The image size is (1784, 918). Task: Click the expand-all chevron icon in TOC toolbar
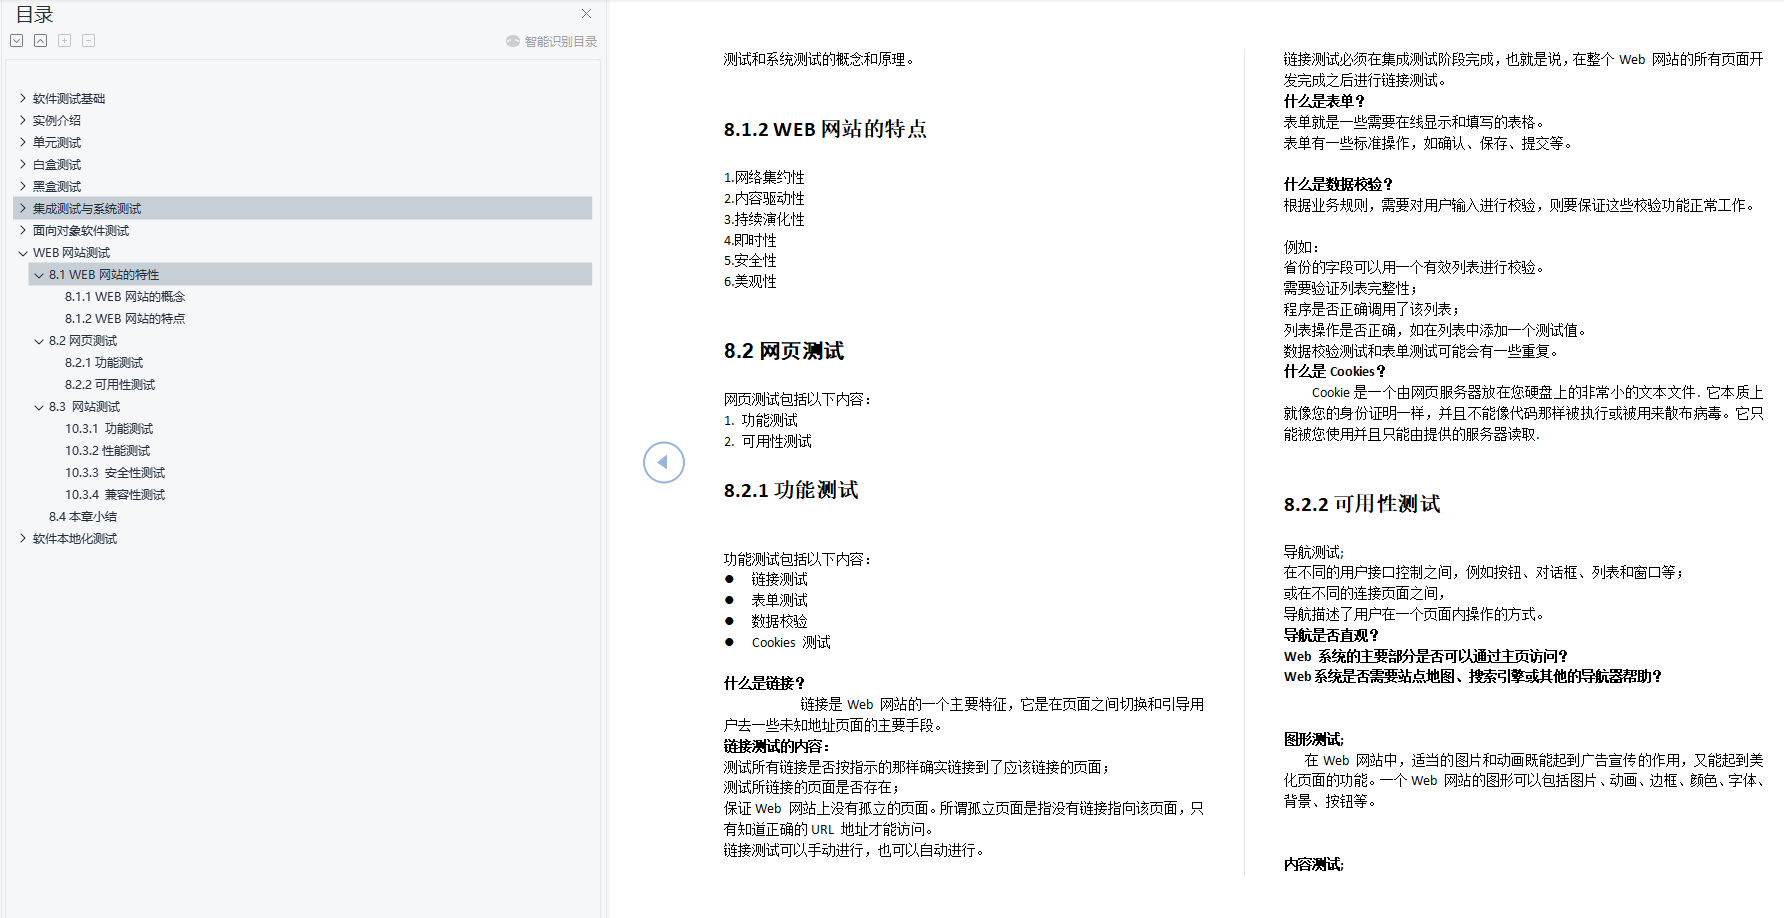[16, 40]
